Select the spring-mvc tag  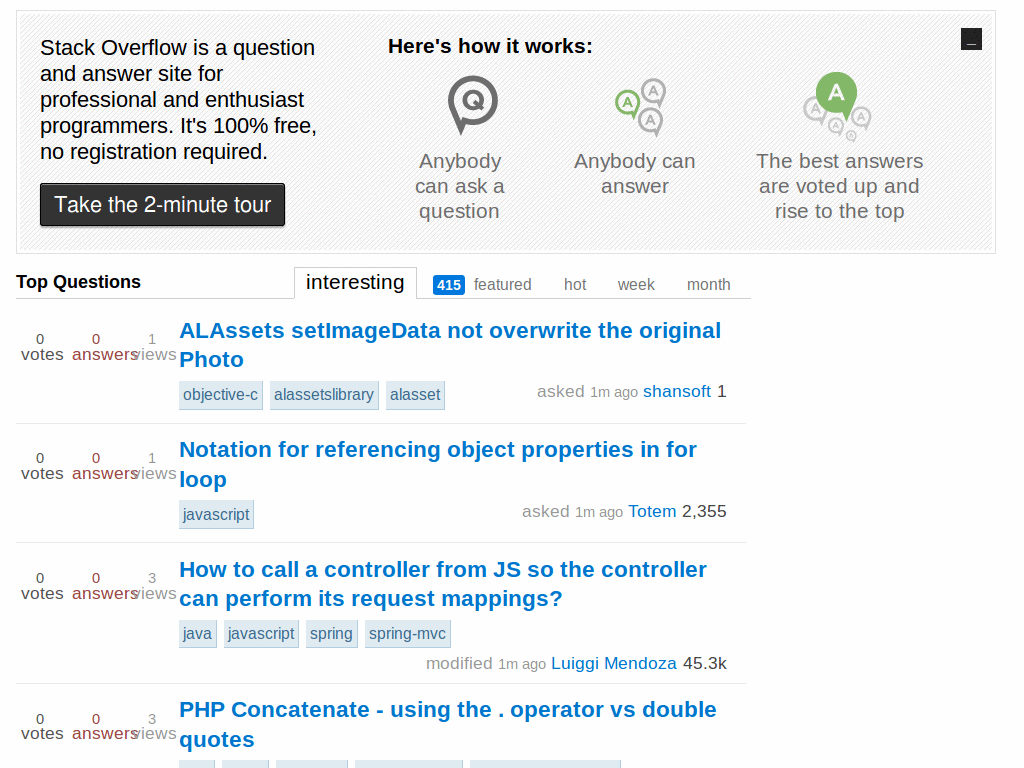click(407, 633)
